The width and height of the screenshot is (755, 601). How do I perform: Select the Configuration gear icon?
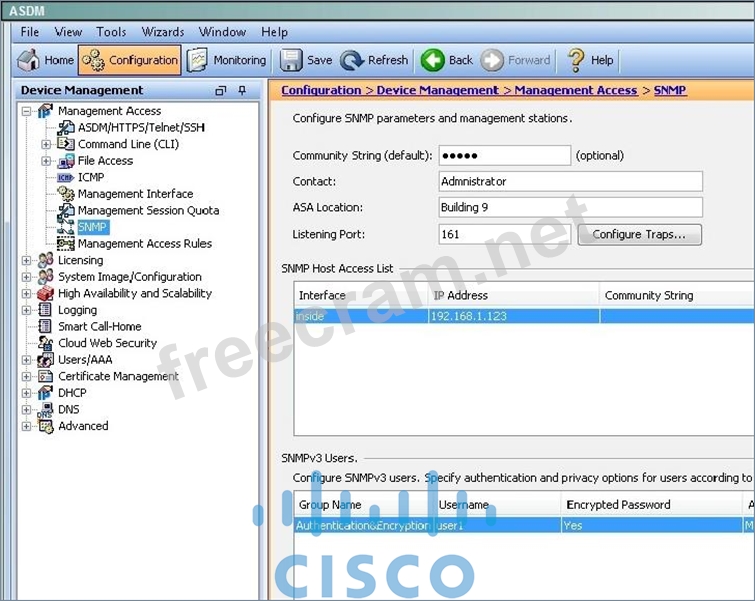coord(93,60)
